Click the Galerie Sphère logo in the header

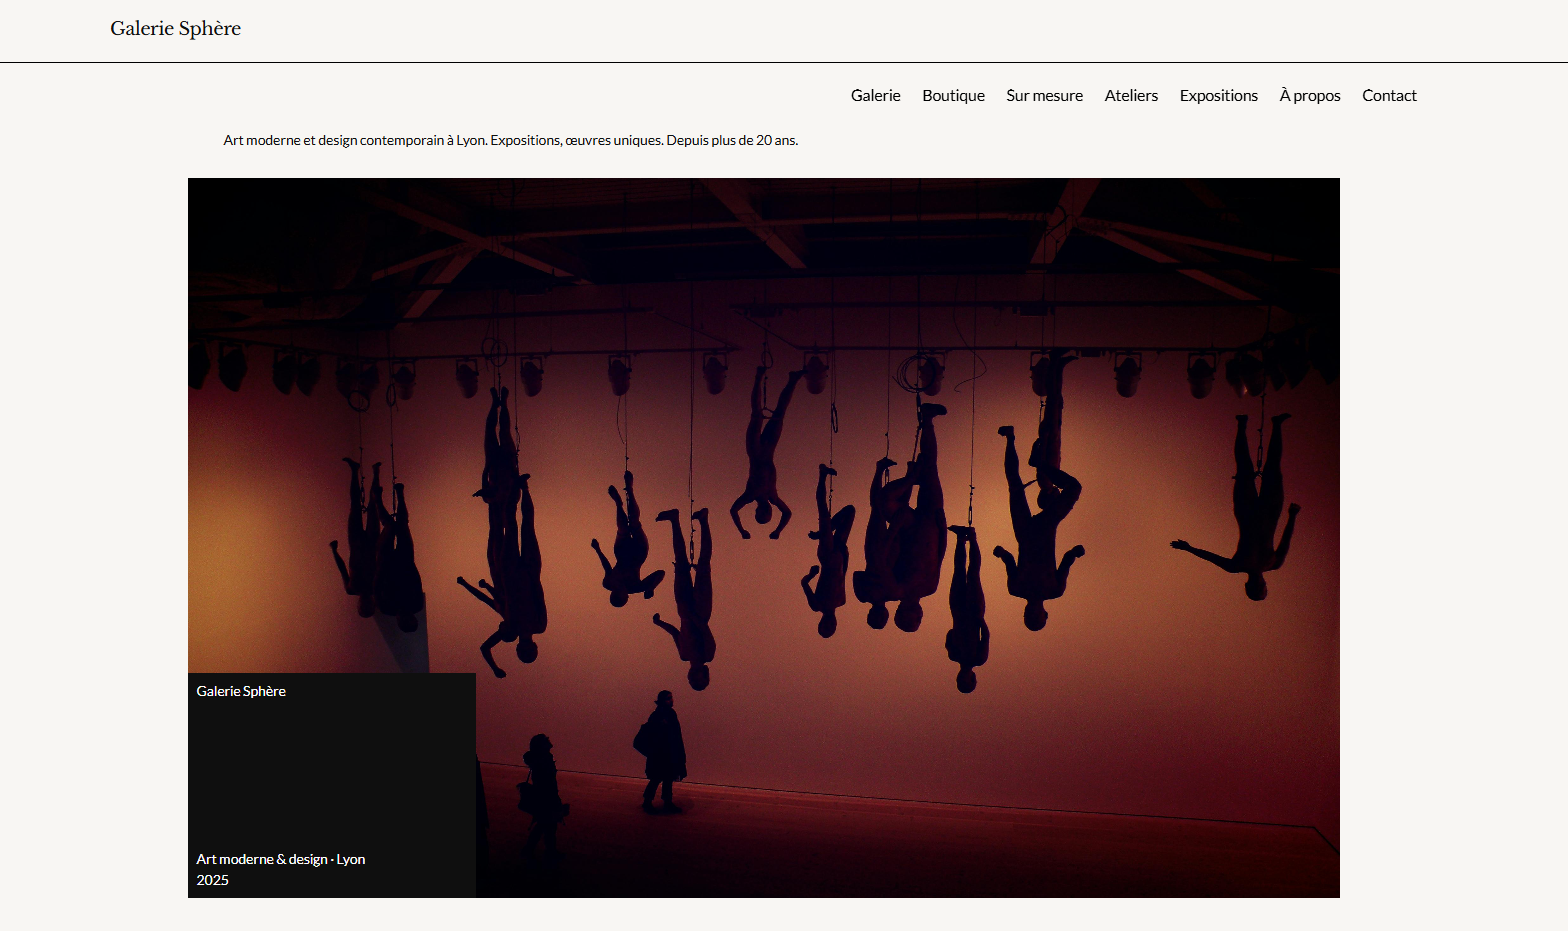click(175, 29)
